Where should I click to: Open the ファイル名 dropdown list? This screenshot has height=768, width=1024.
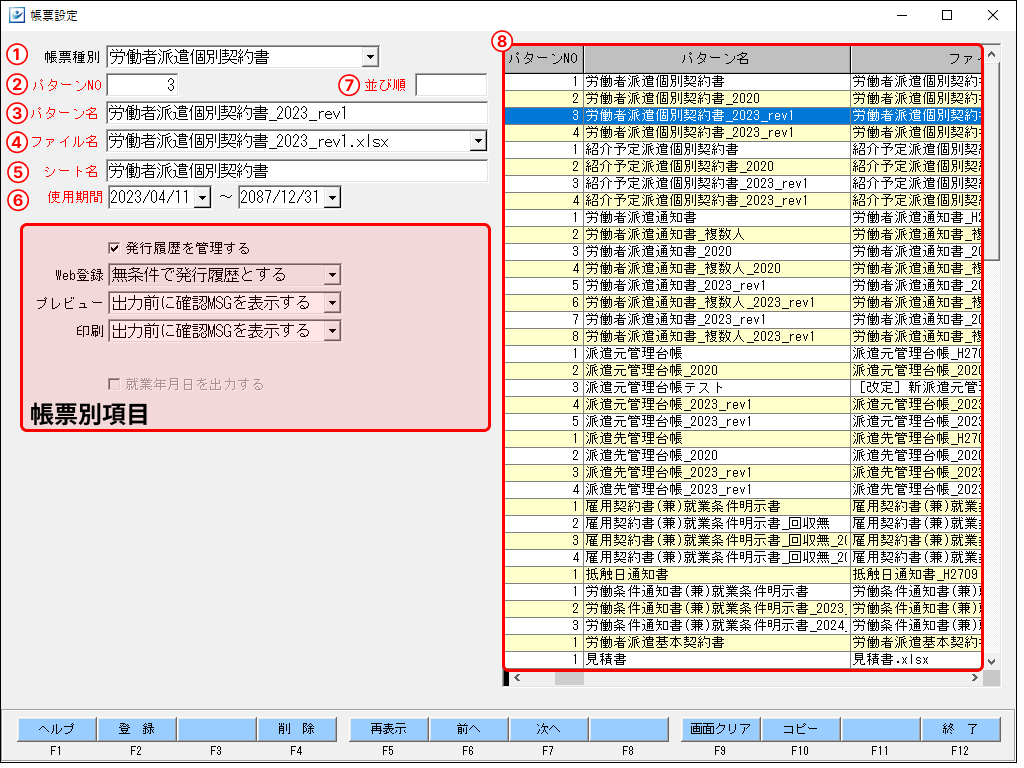tap(477, 141)
